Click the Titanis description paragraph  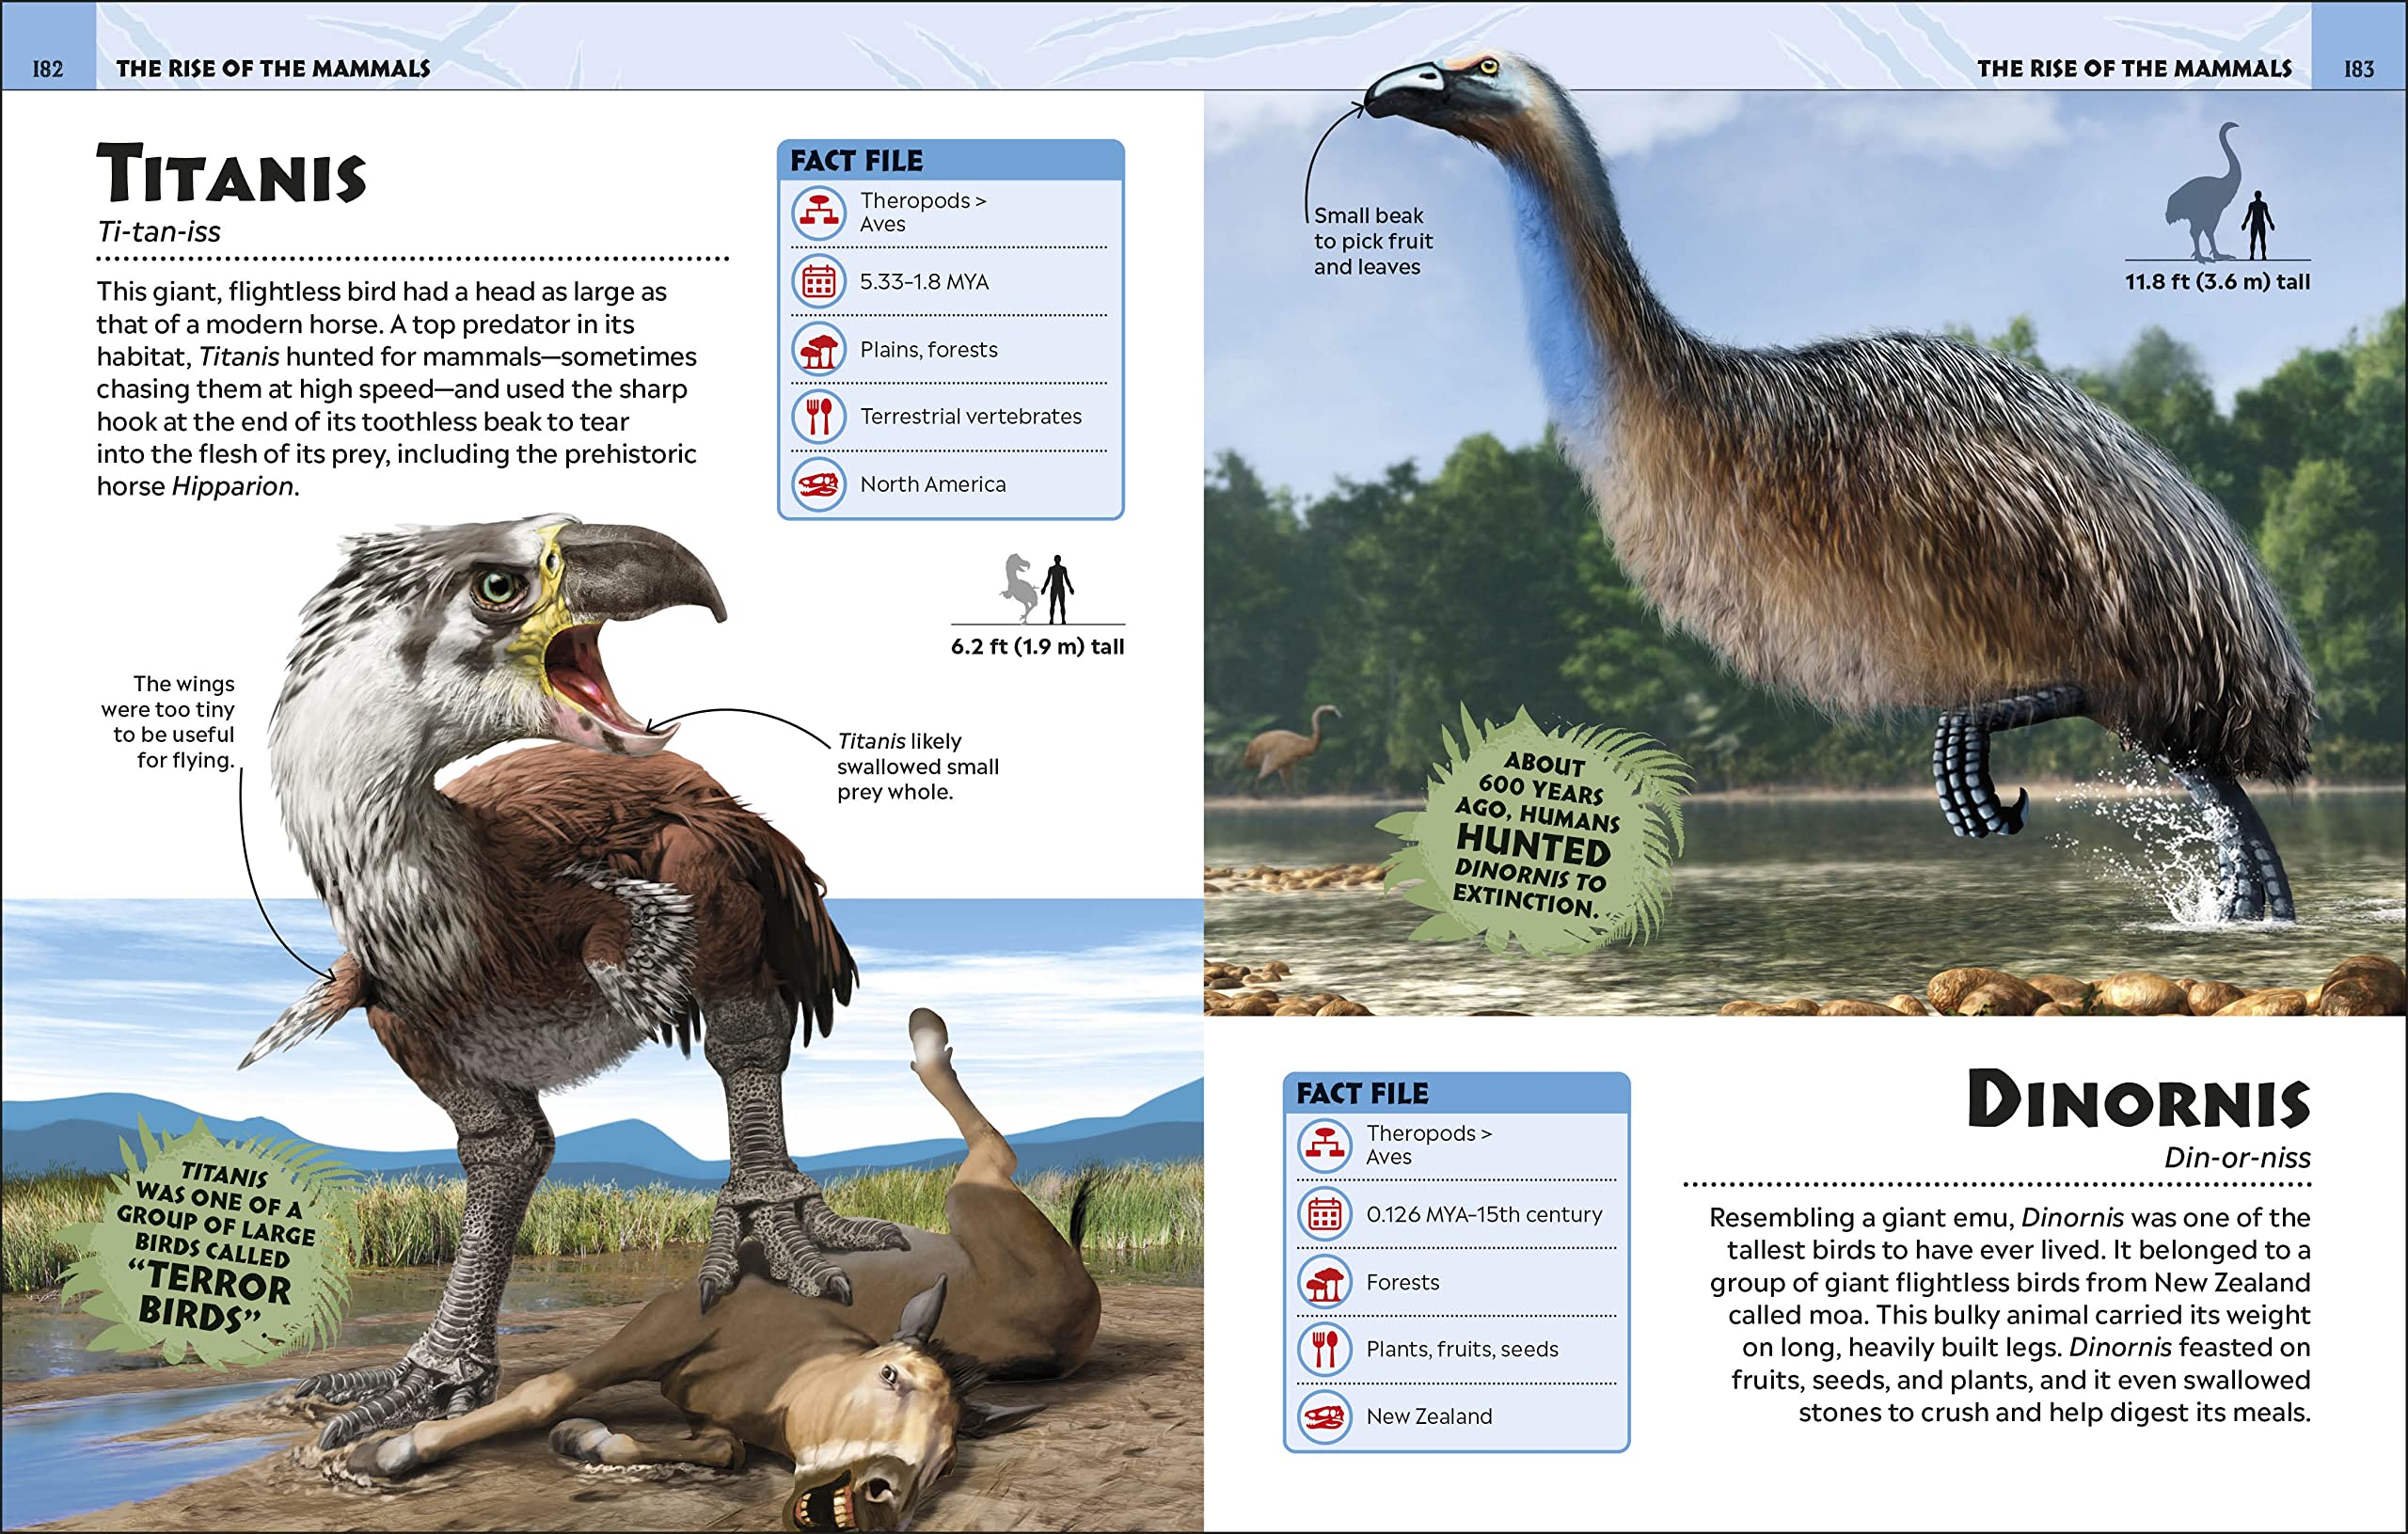(x=396, y=389)
